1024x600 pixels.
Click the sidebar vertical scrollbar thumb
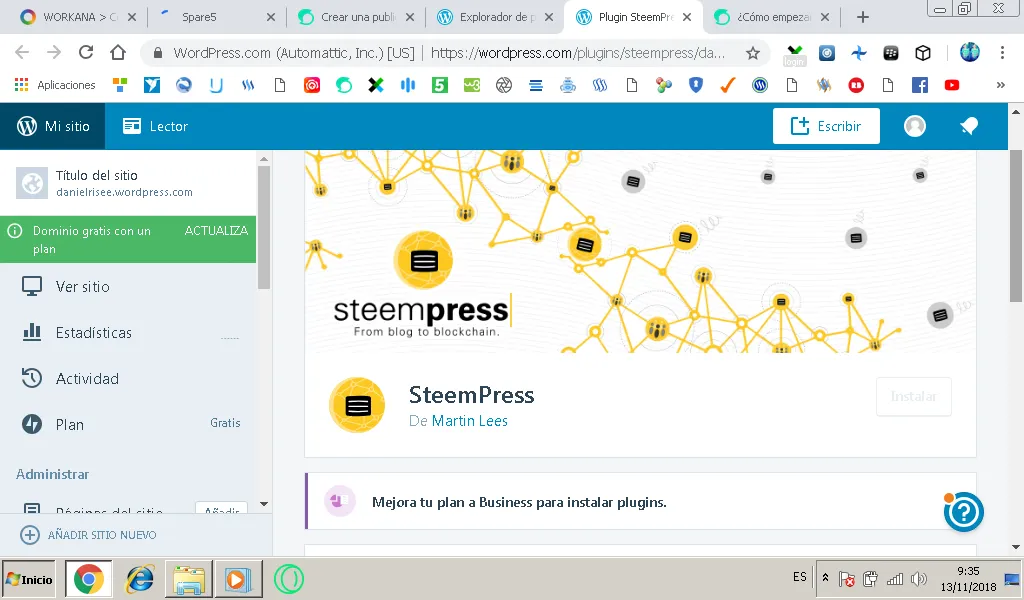point(264,227)
